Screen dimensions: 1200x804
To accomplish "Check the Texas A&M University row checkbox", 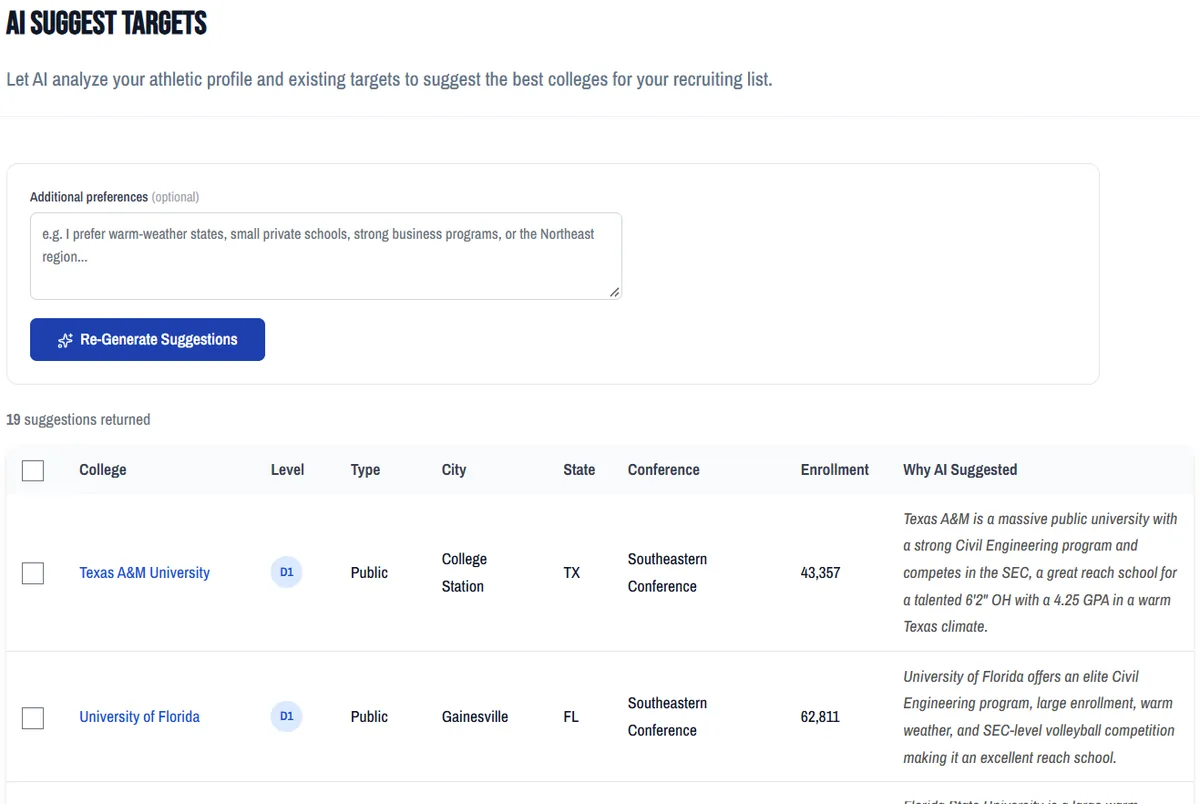I will pyautogui.click(x=33, y=573).
